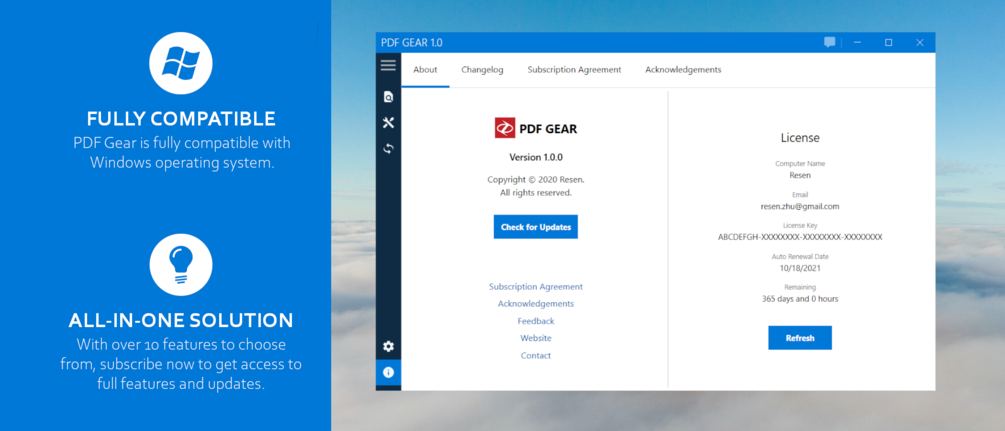
Task: Click the 'License' heading
Action: point(800,138)
